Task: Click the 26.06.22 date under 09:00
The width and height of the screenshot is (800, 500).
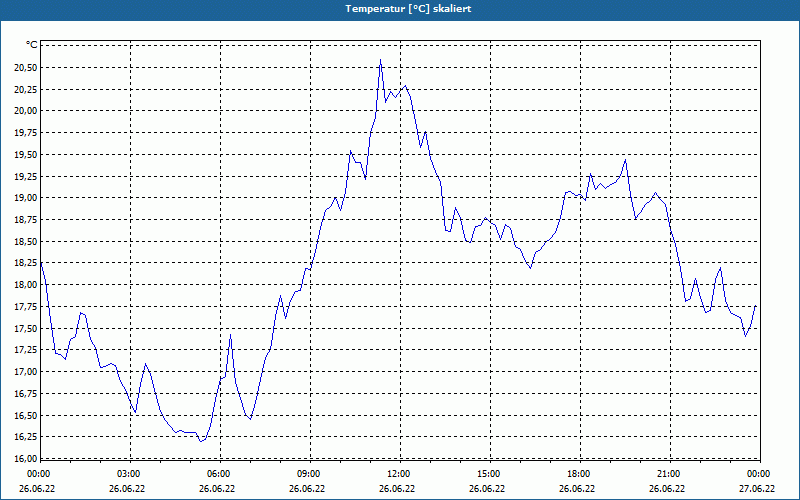Action: pos(307,488)
